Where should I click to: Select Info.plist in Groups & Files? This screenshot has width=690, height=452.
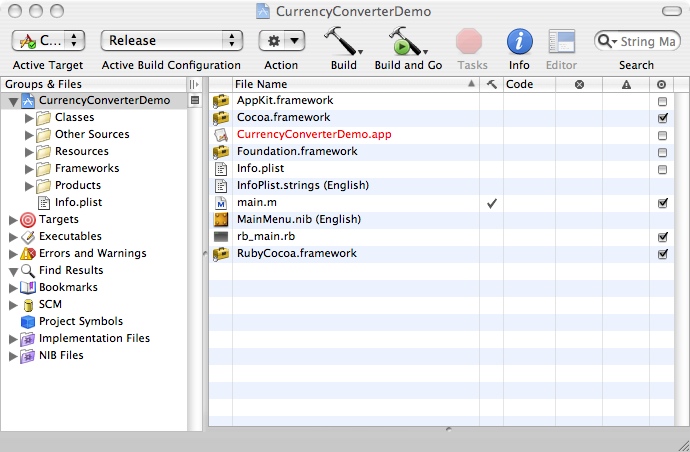(x=78, y=202)
